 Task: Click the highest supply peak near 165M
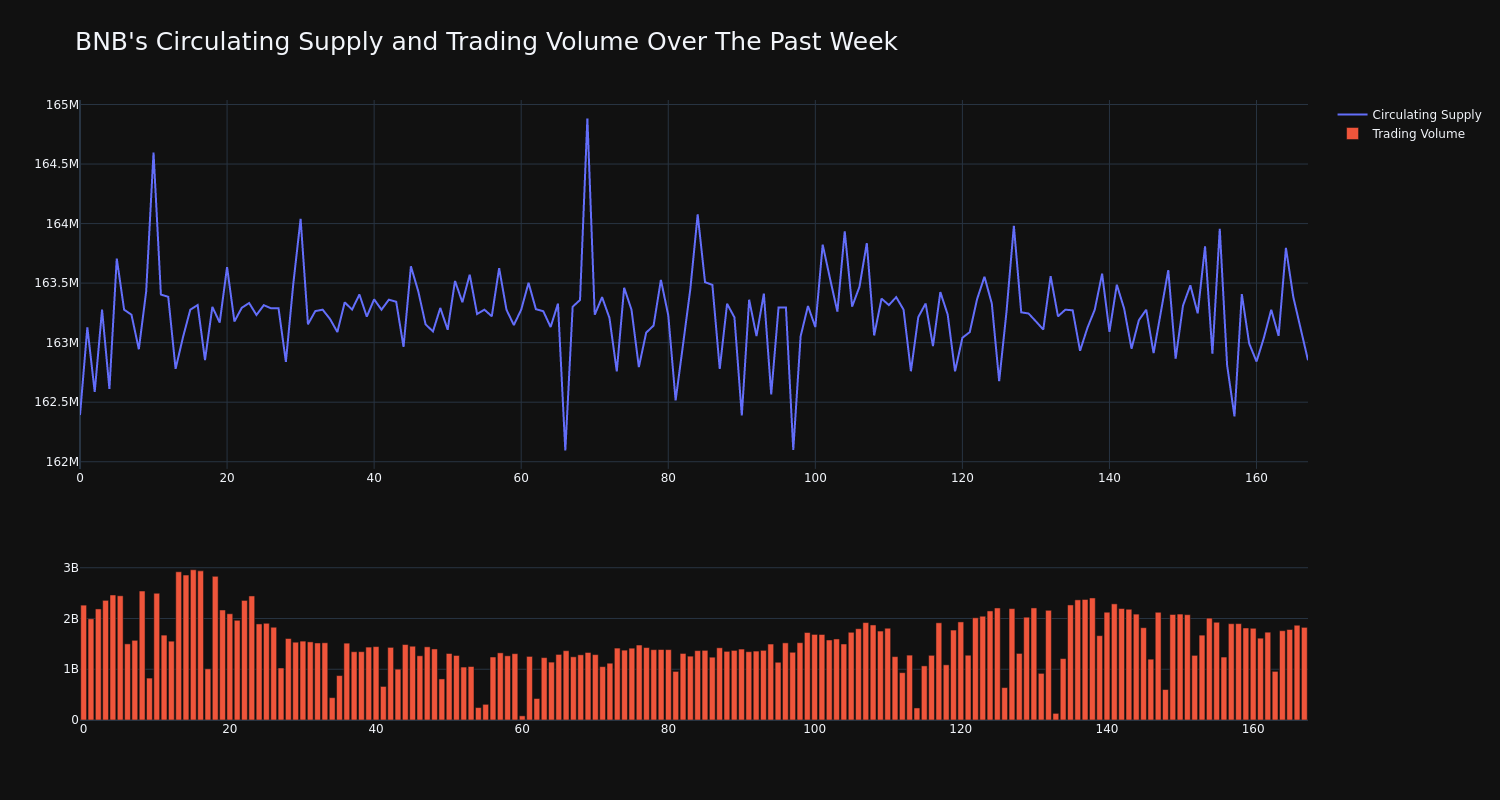[587, 120]
